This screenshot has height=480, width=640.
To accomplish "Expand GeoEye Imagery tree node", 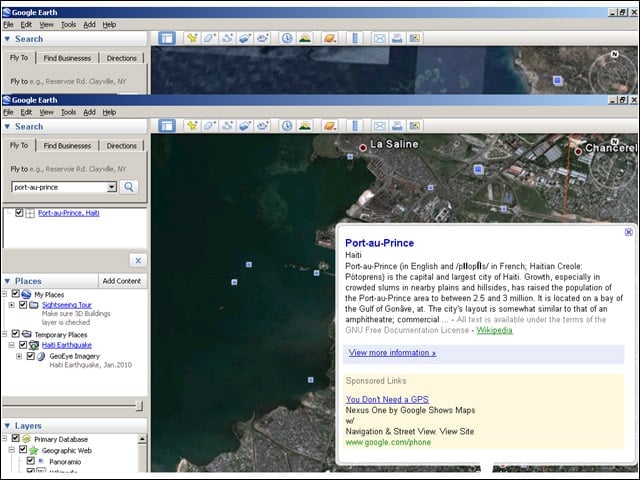I will [19, 356].
